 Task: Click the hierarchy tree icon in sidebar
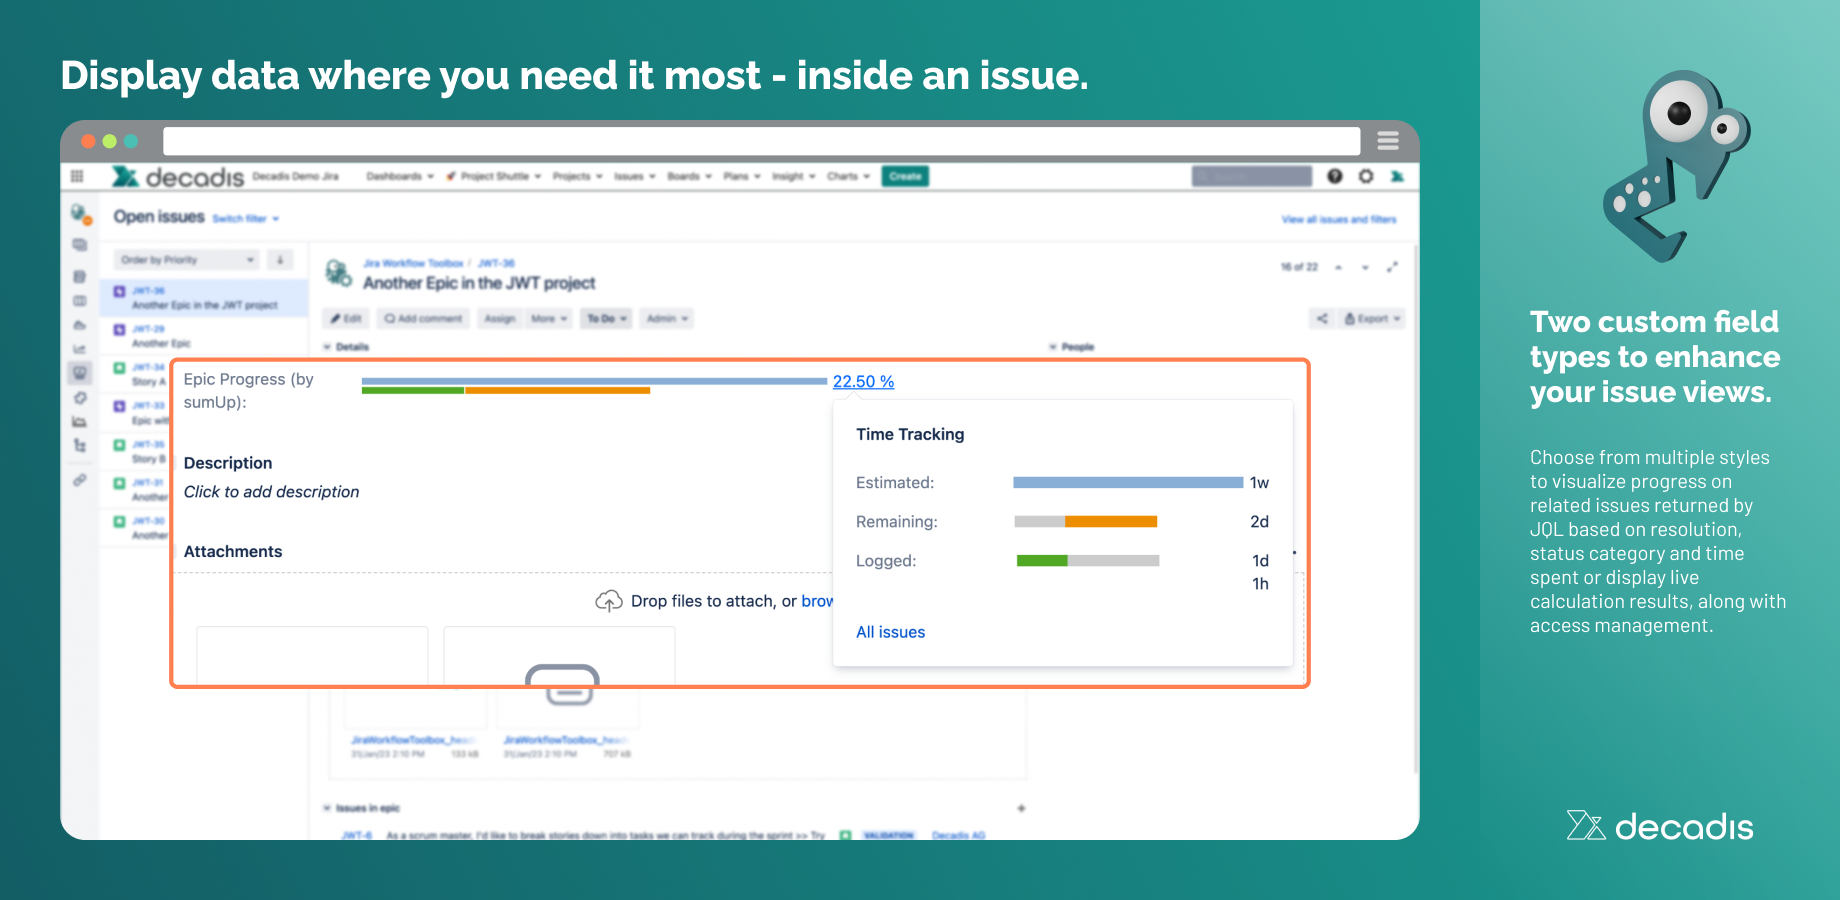[80, 446]
